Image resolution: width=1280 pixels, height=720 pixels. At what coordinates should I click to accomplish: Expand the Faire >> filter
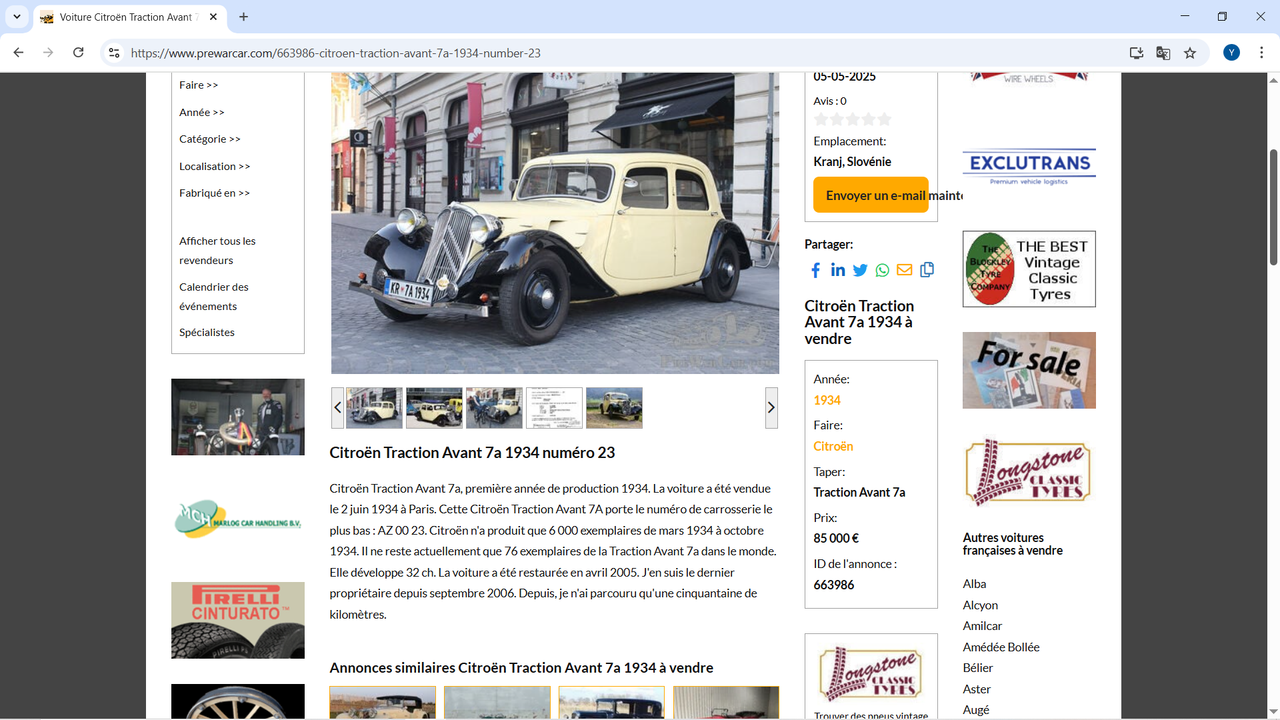click(x=198, y=85)
